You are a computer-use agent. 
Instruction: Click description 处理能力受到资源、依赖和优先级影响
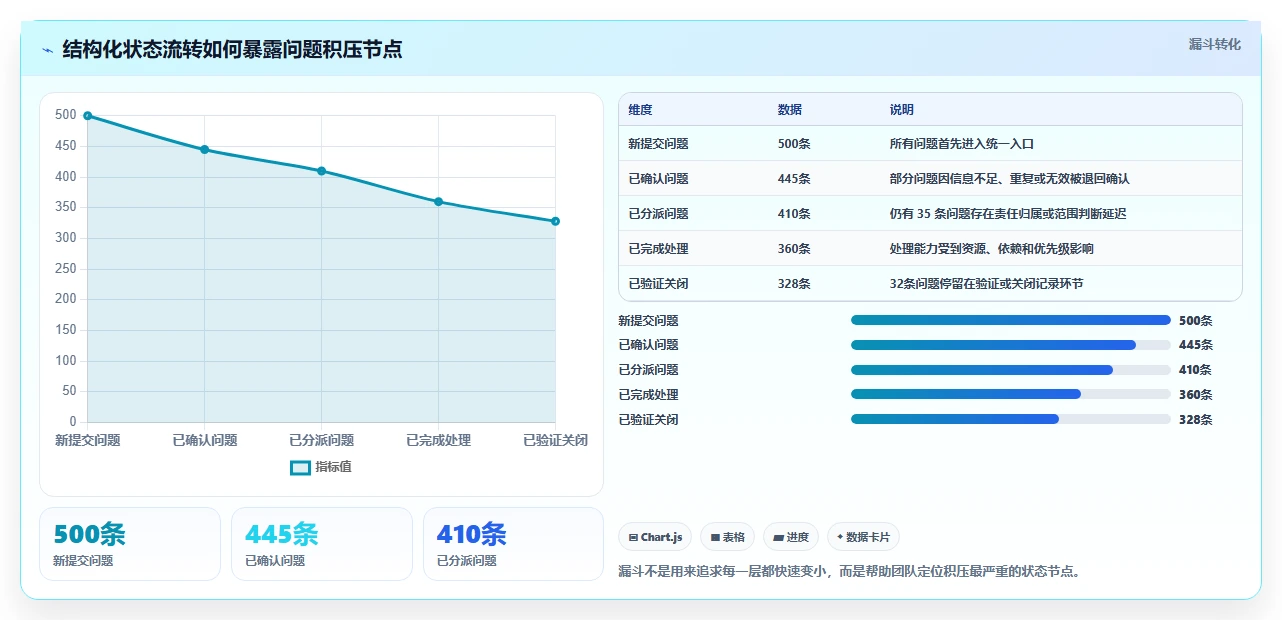pyautogui.click(x=991, y=249)
